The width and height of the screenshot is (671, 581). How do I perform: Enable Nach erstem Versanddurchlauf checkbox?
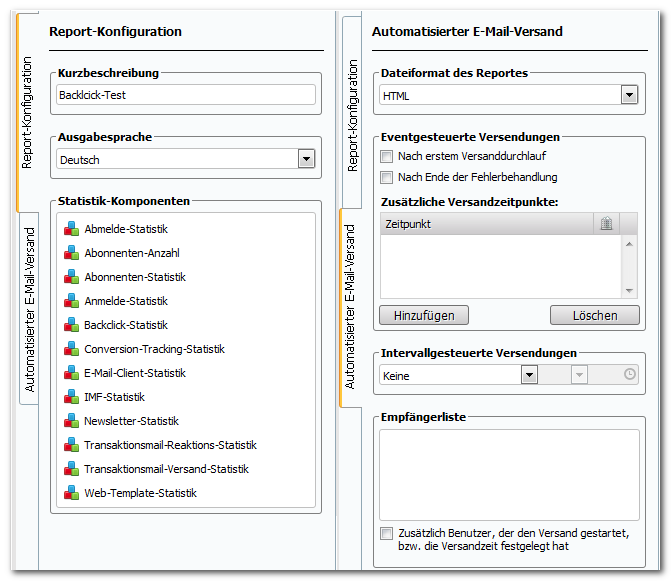pos(386,157)
